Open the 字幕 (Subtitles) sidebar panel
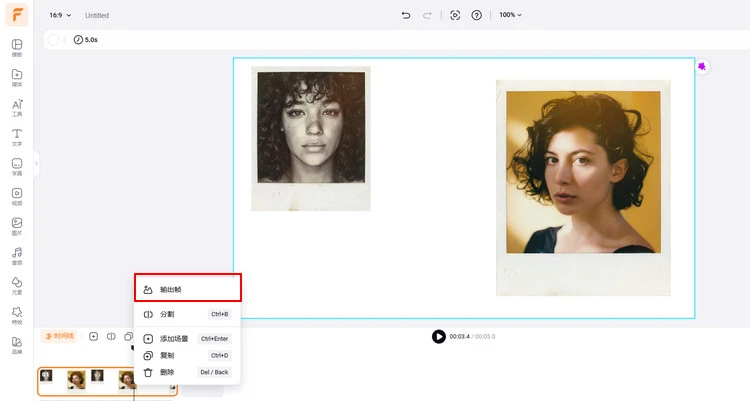The height and width of the screenshot is (401, 750). pyautogui.click(x=17, y=167)
